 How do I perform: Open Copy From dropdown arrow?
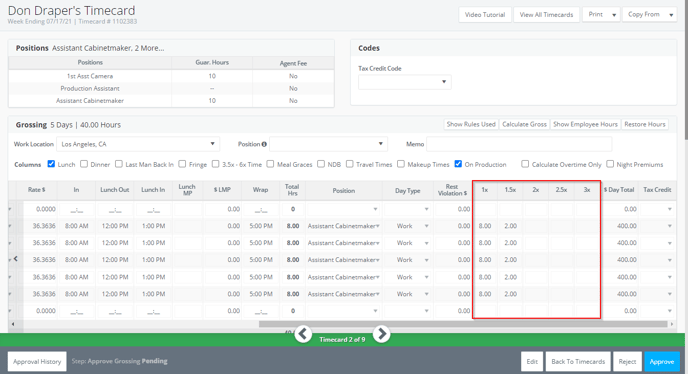[x=671, y=14]
